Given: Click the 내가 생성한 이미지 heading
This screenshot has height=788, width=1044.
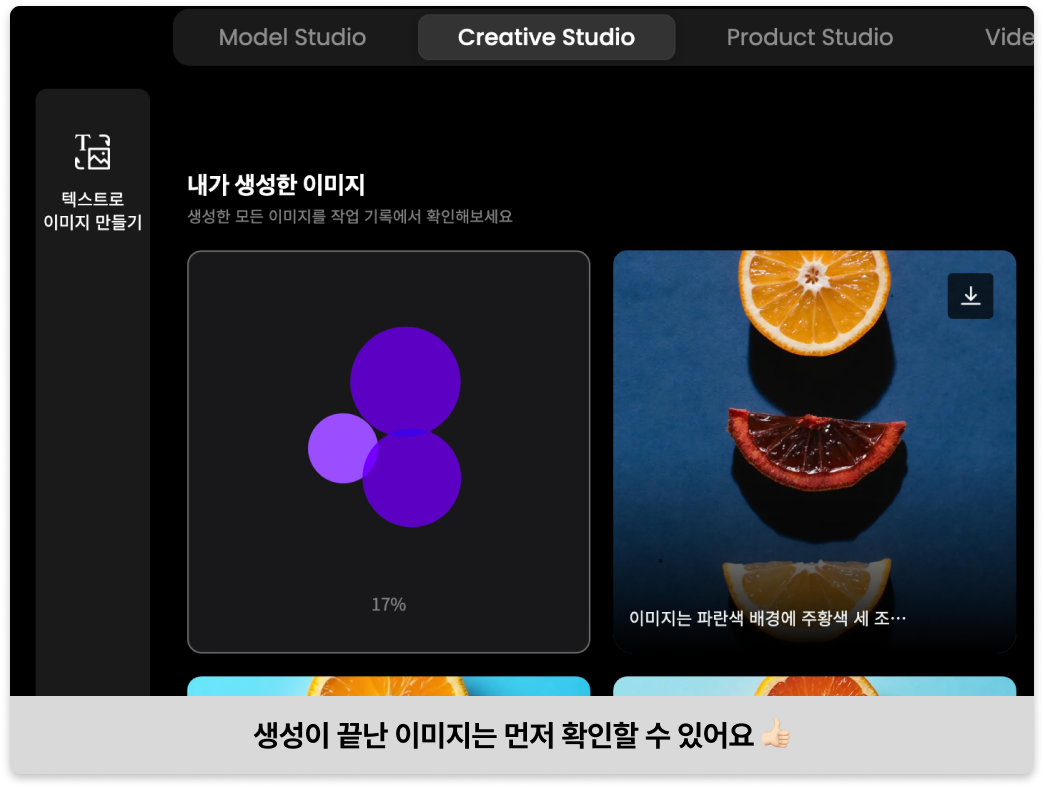Looking at the screenshot, I should tap(276, 185).
